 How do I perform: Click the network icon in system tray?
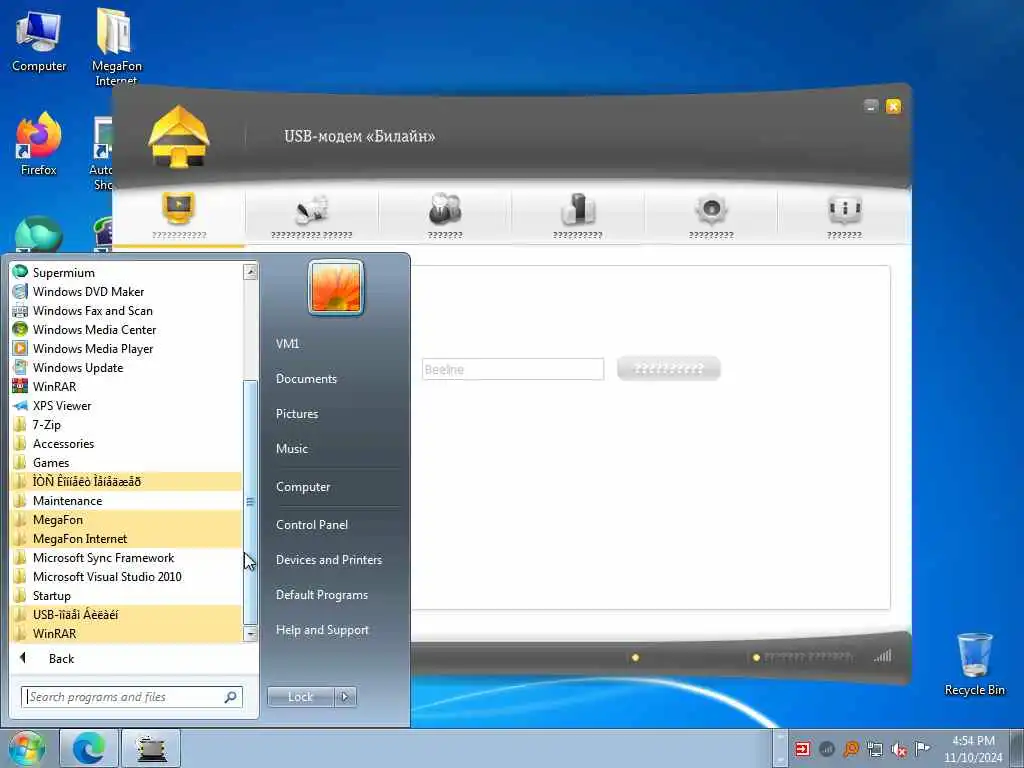874,749
